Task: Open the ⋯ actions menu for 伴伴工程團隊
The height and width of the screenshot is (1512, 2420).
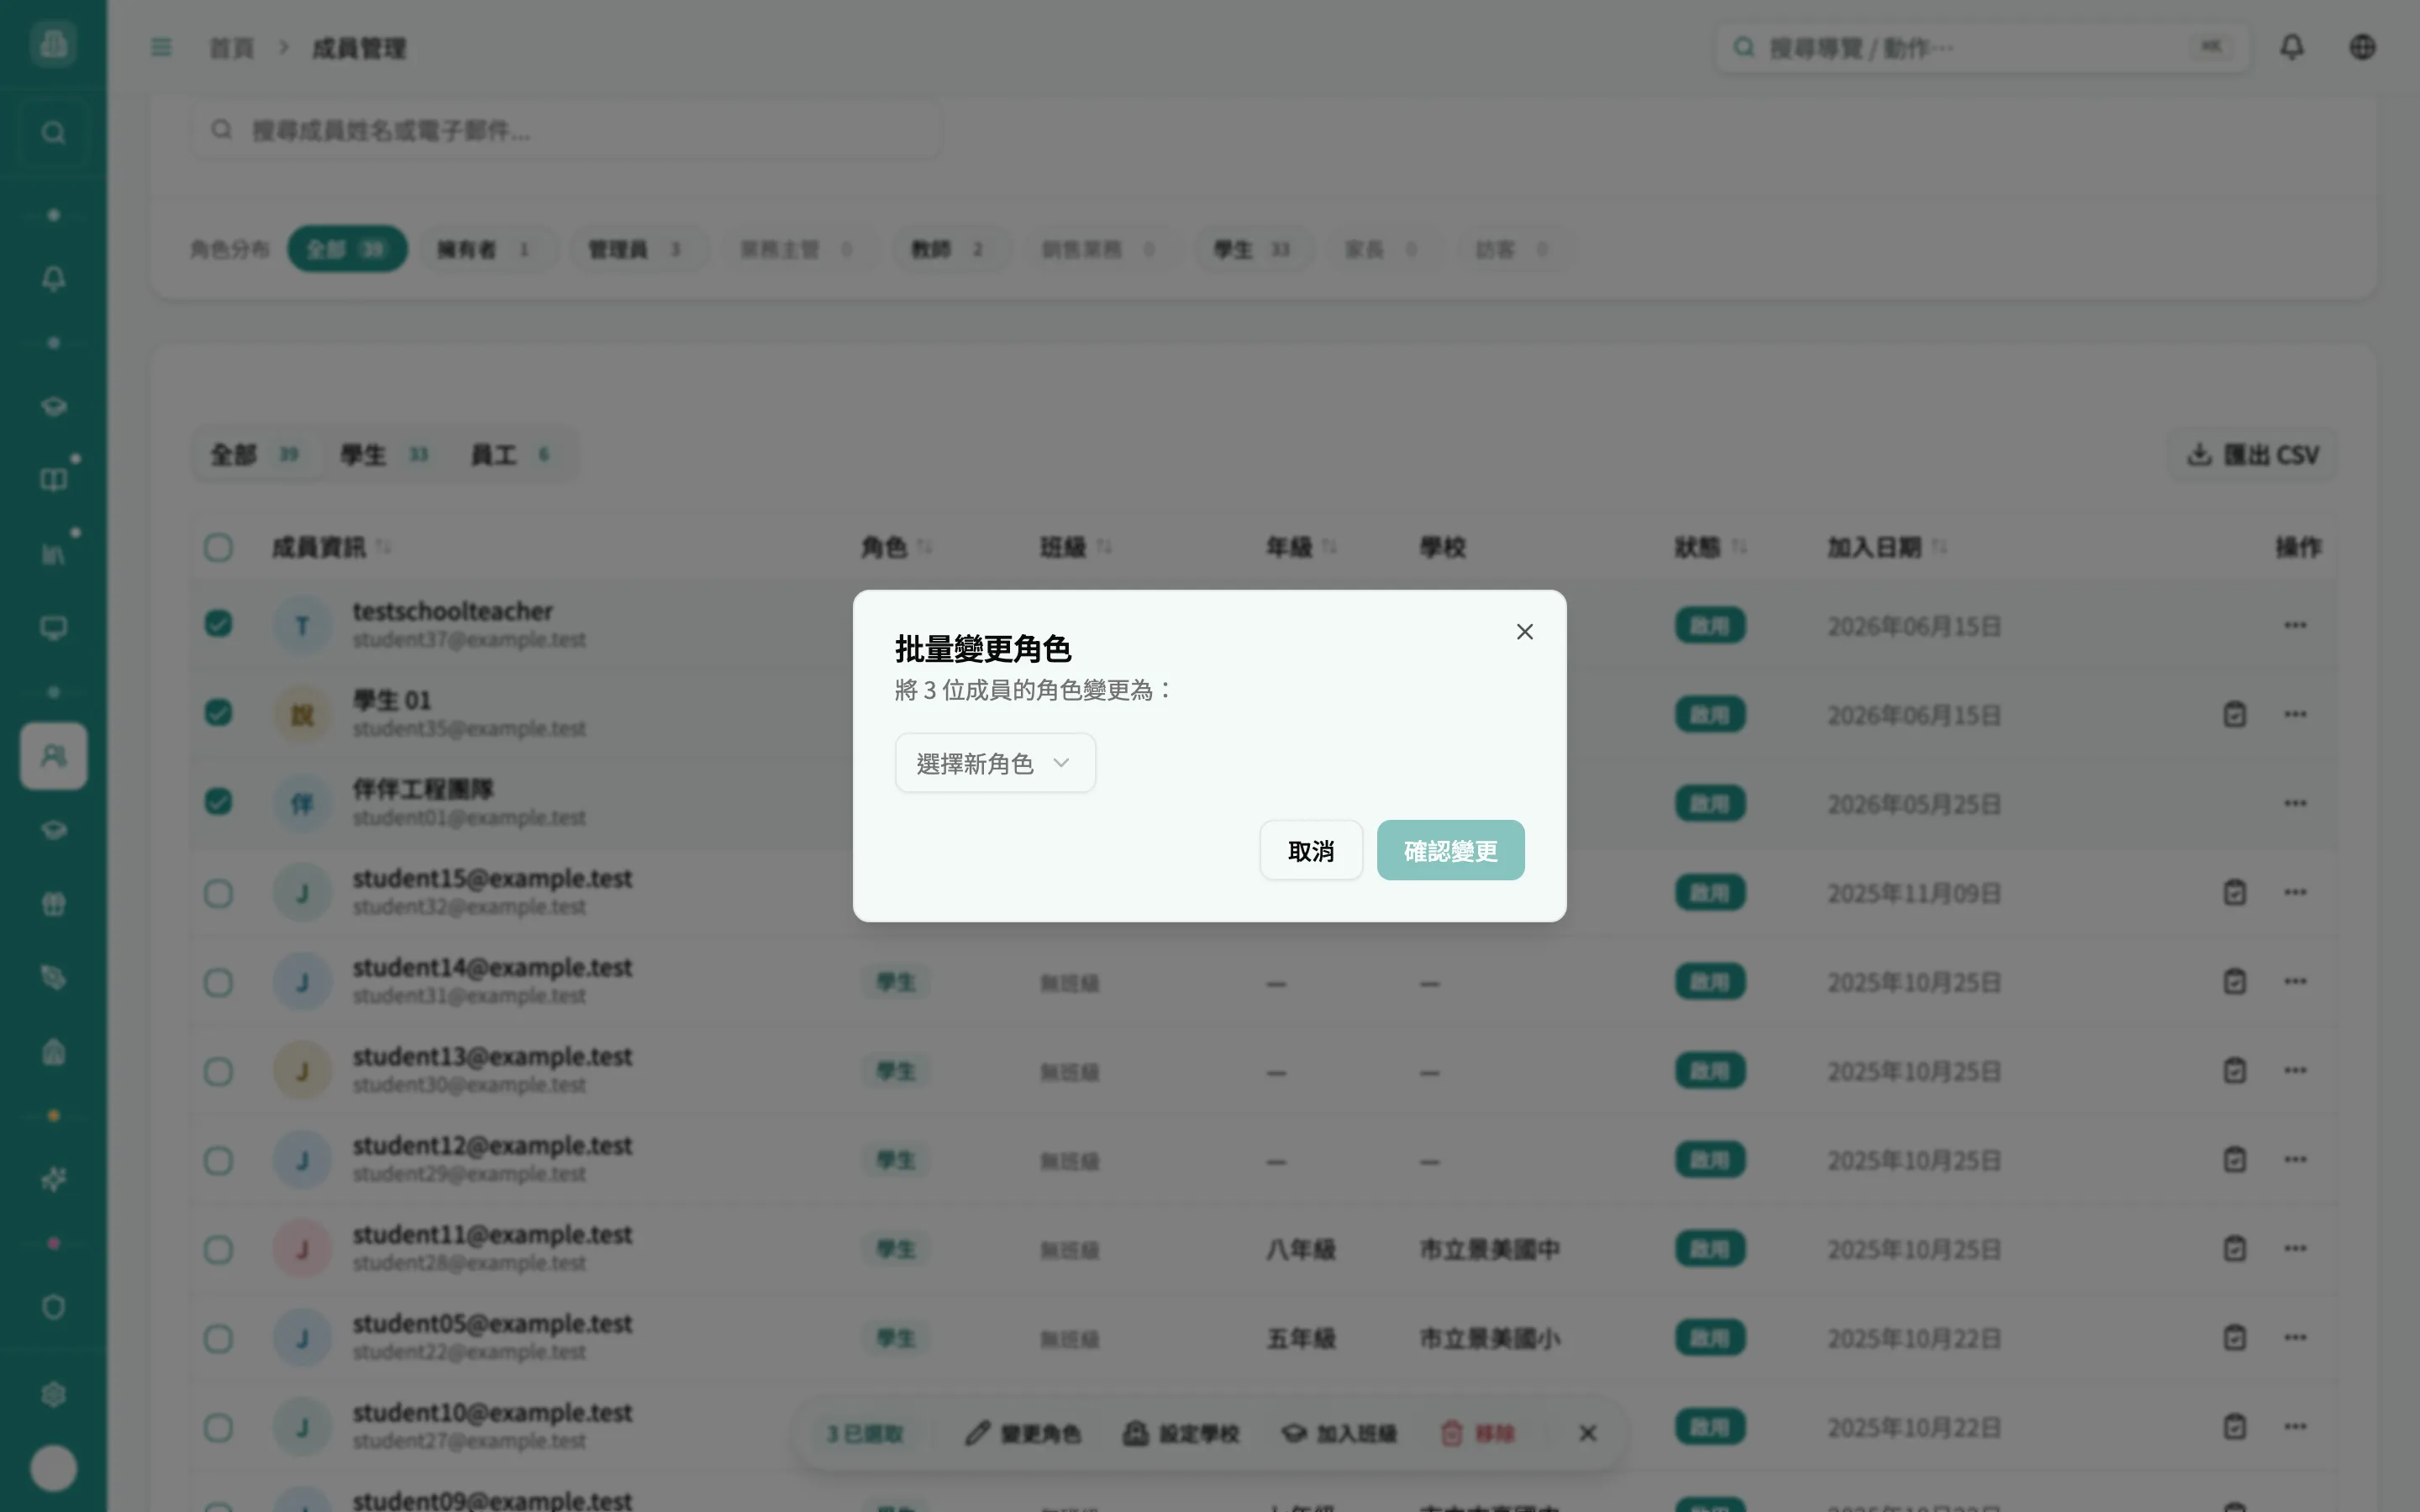Action: [x=2295, y=804]
